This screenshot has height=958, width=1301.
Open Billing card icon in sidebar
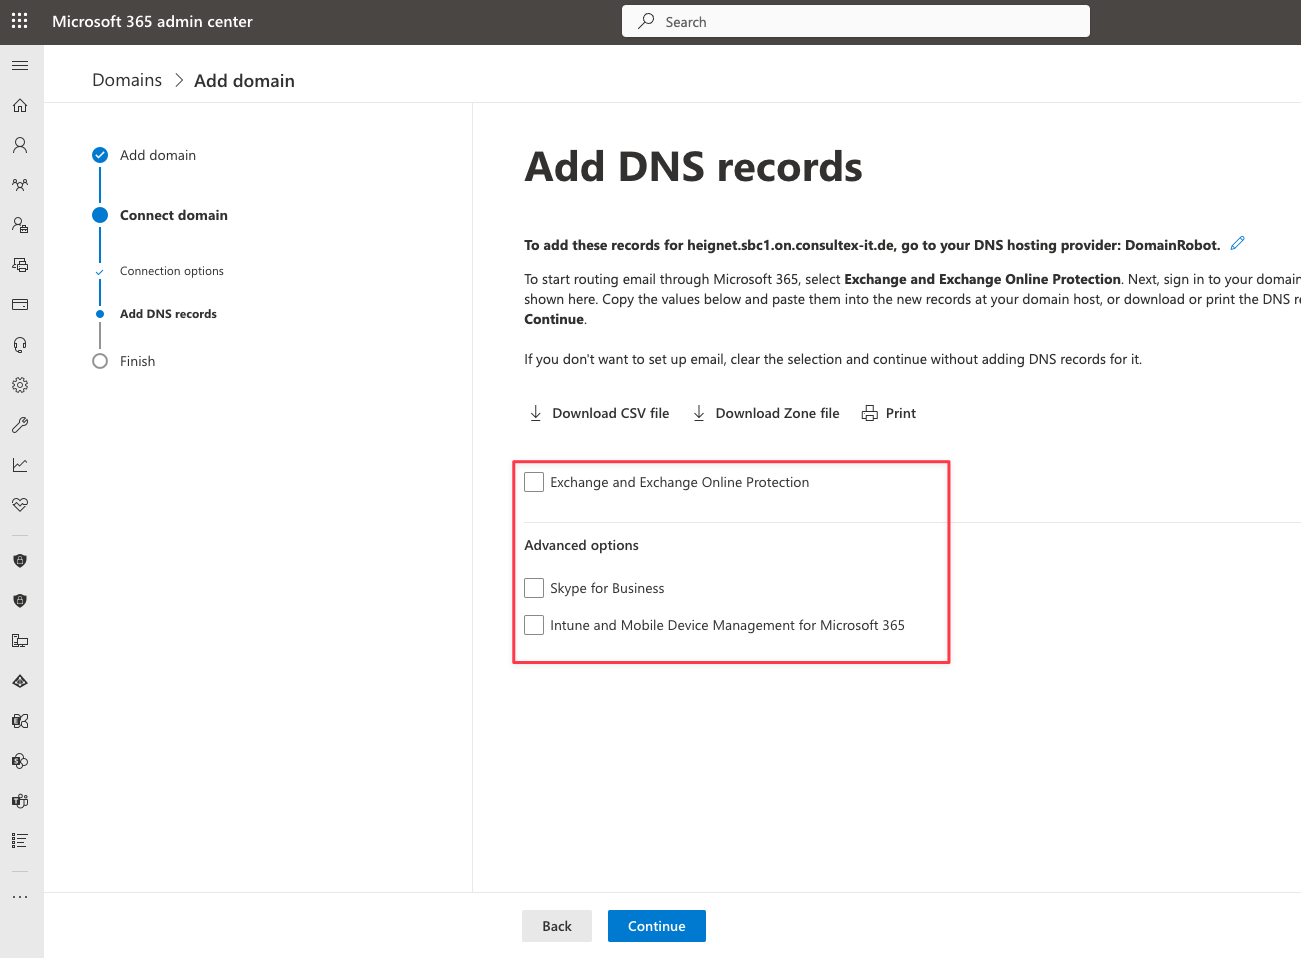20,305
